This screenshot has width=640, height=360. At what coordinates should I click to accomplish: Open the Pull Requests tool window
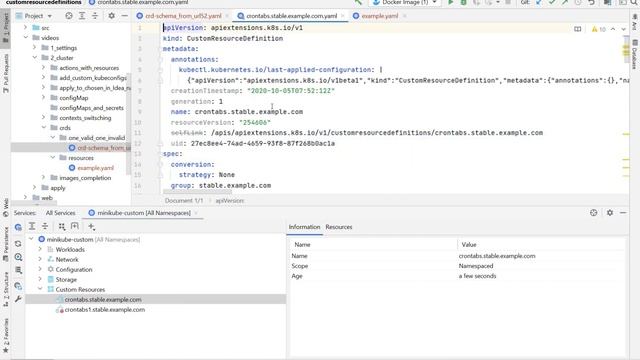coord(6,73)
